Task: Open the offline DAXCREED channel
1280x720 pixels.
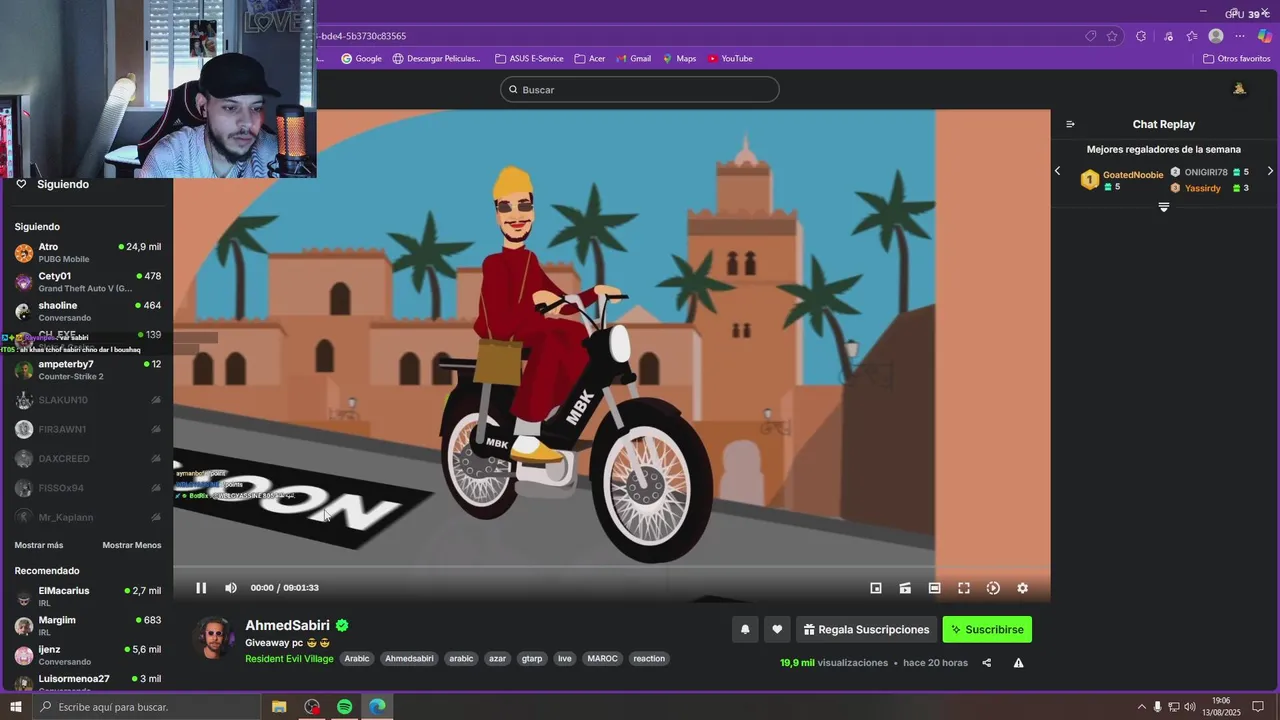Action: [88, 459]
